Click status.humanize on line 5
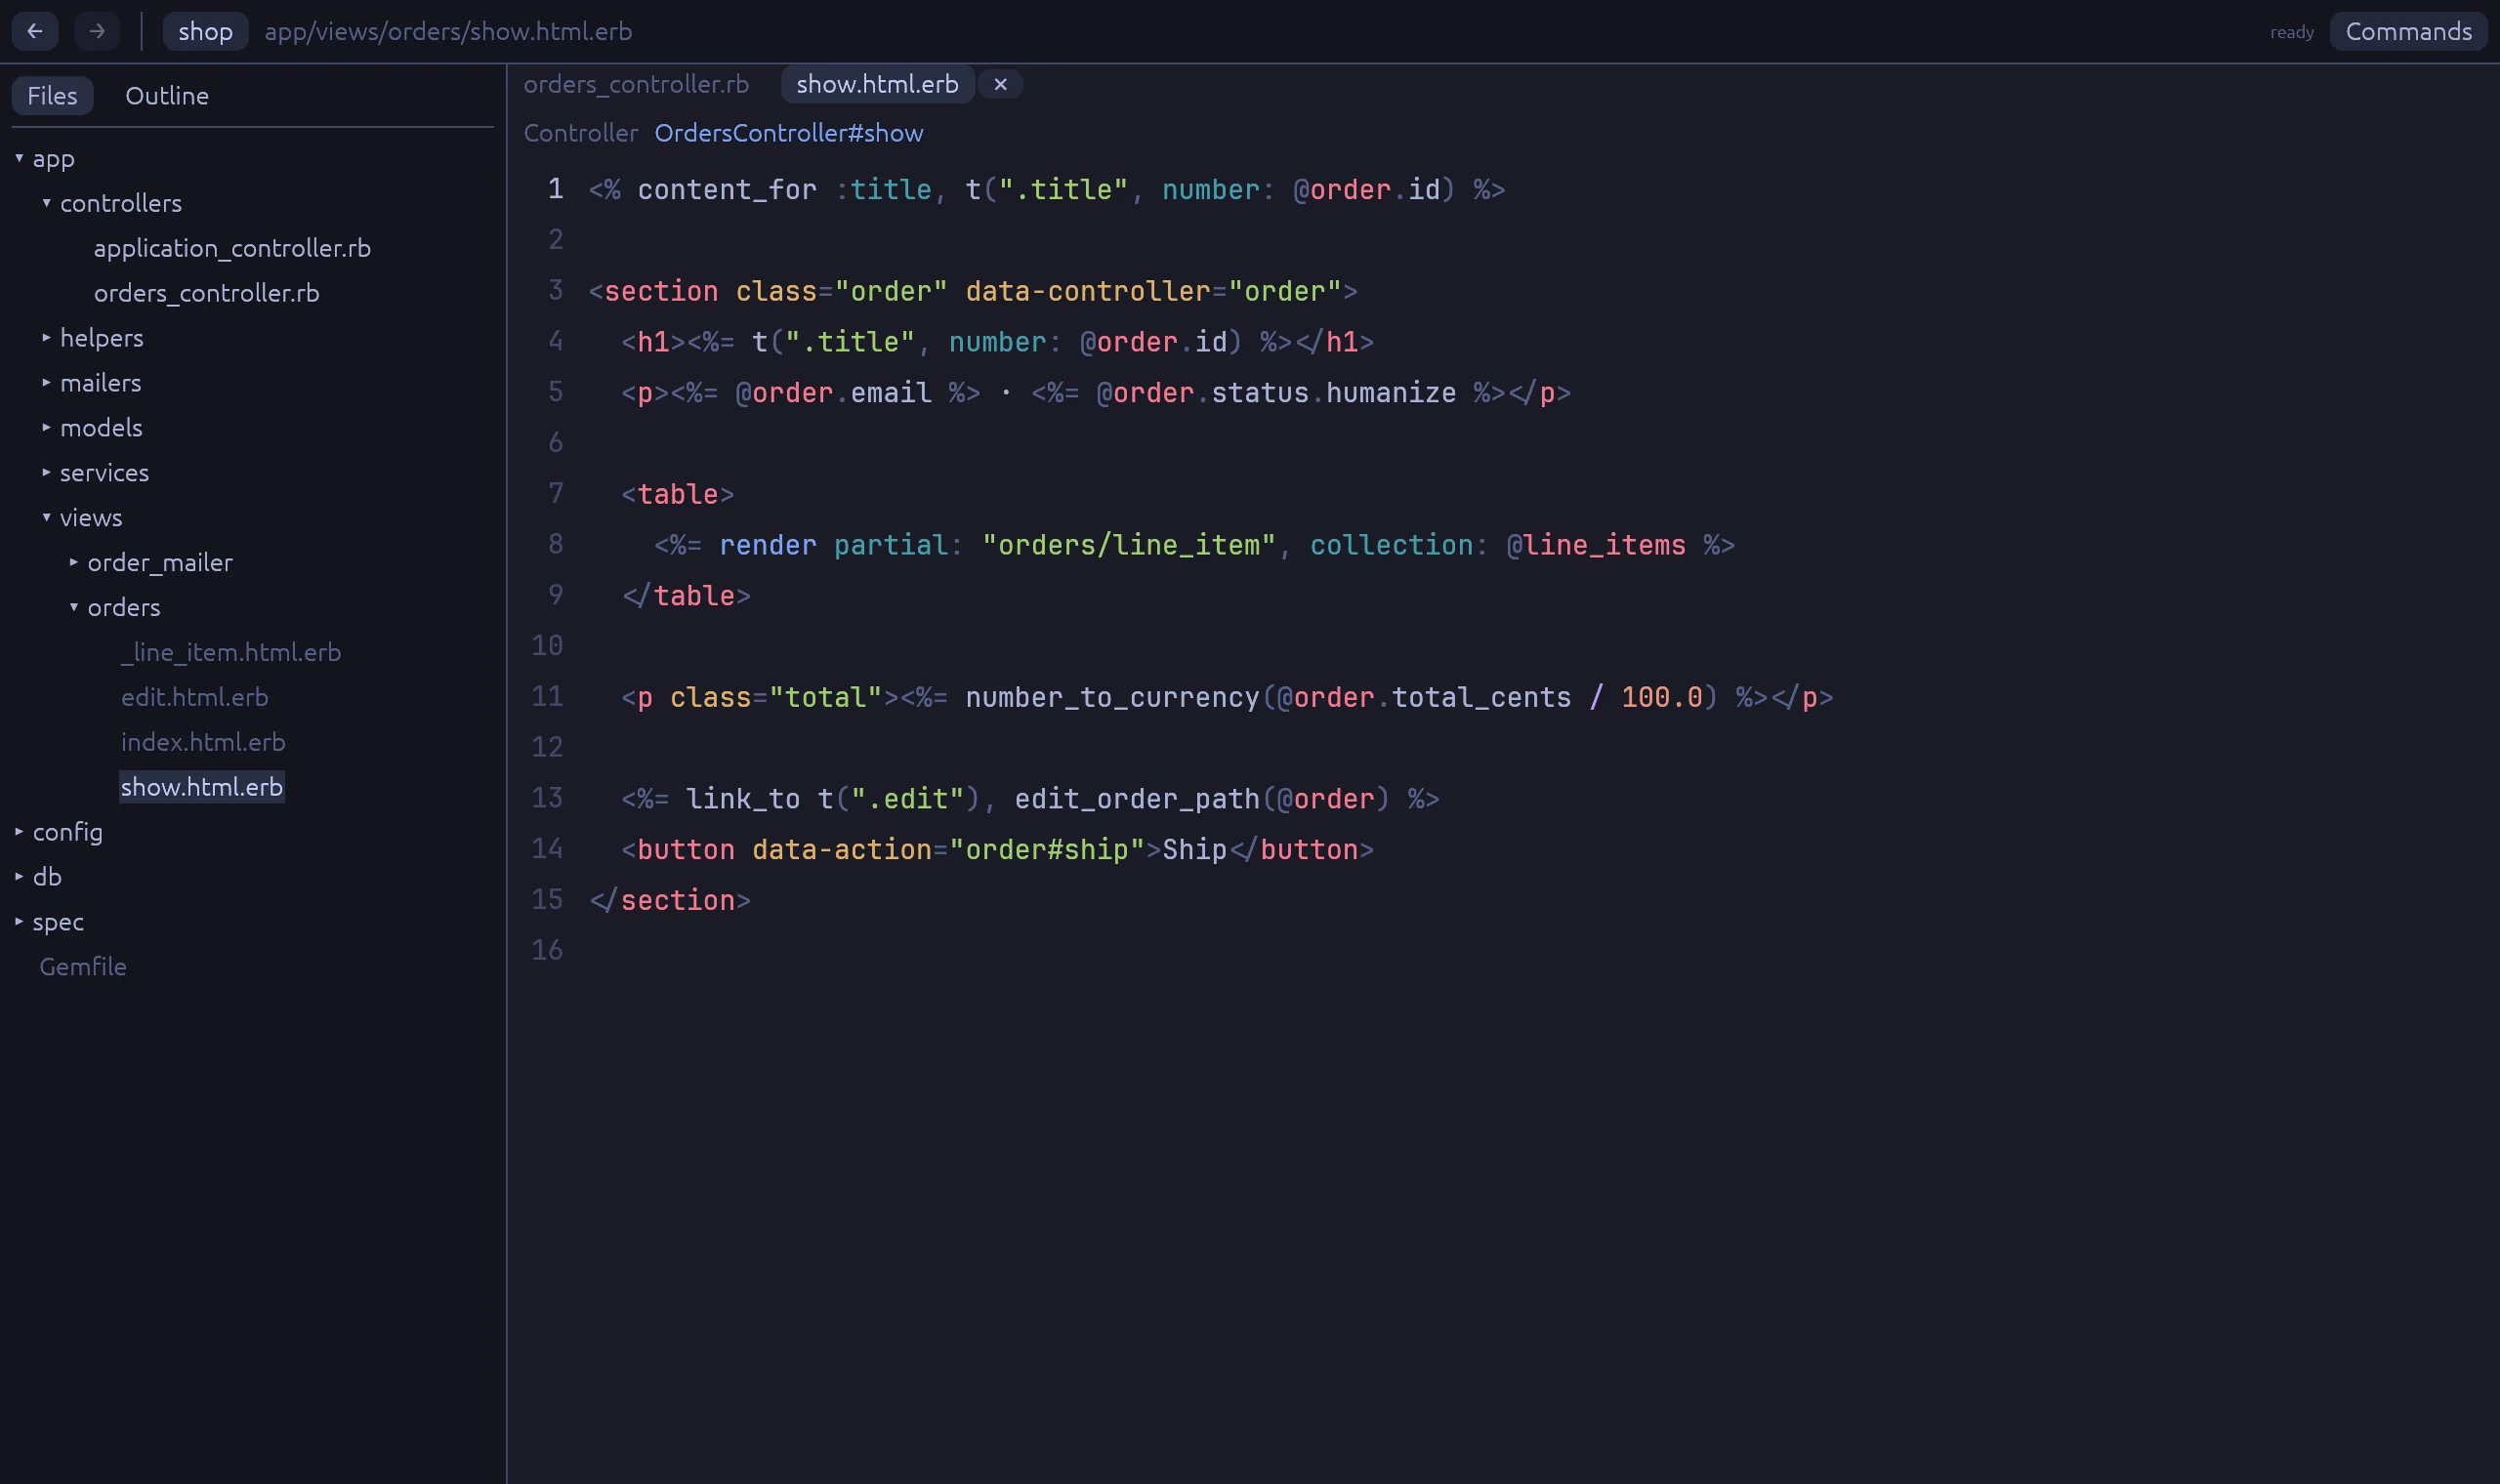 (1334, 393)
